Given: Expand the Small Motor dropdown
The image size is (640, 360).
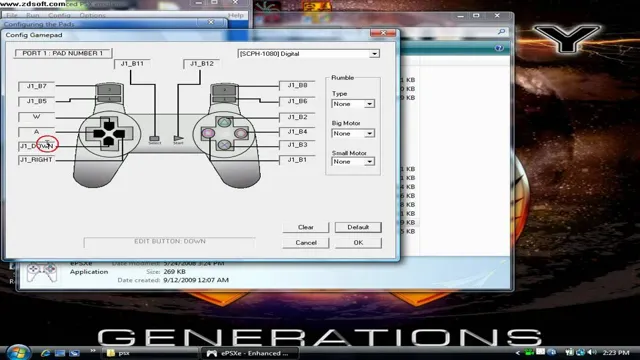Looking at the screenshot, I should [x=369, y=162].
